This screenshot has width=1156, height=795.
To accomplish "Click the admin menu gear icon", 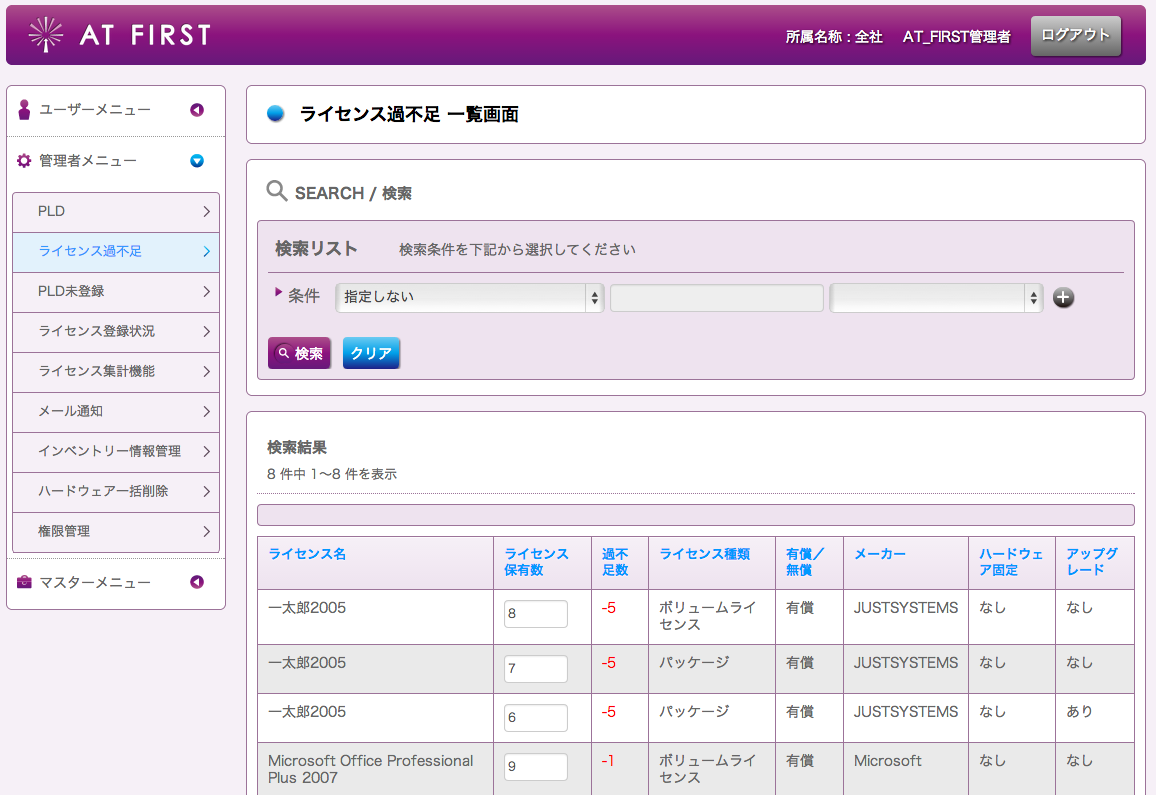I will (x=24, y=161).
